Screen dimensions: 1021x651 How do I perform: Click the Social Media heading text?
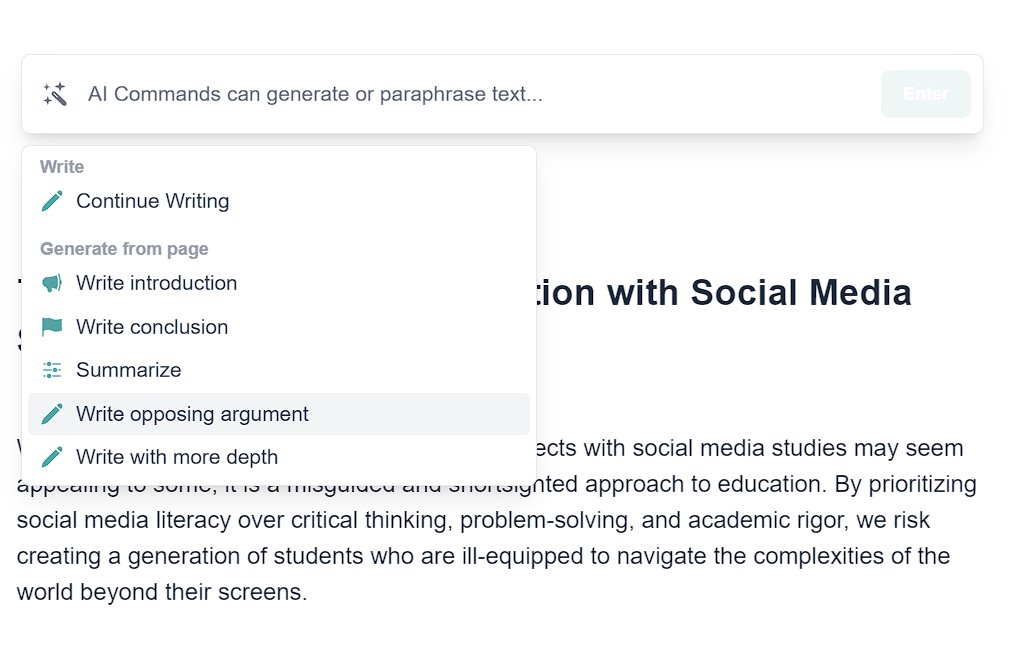pyautogui.click(x=800, y=292)
